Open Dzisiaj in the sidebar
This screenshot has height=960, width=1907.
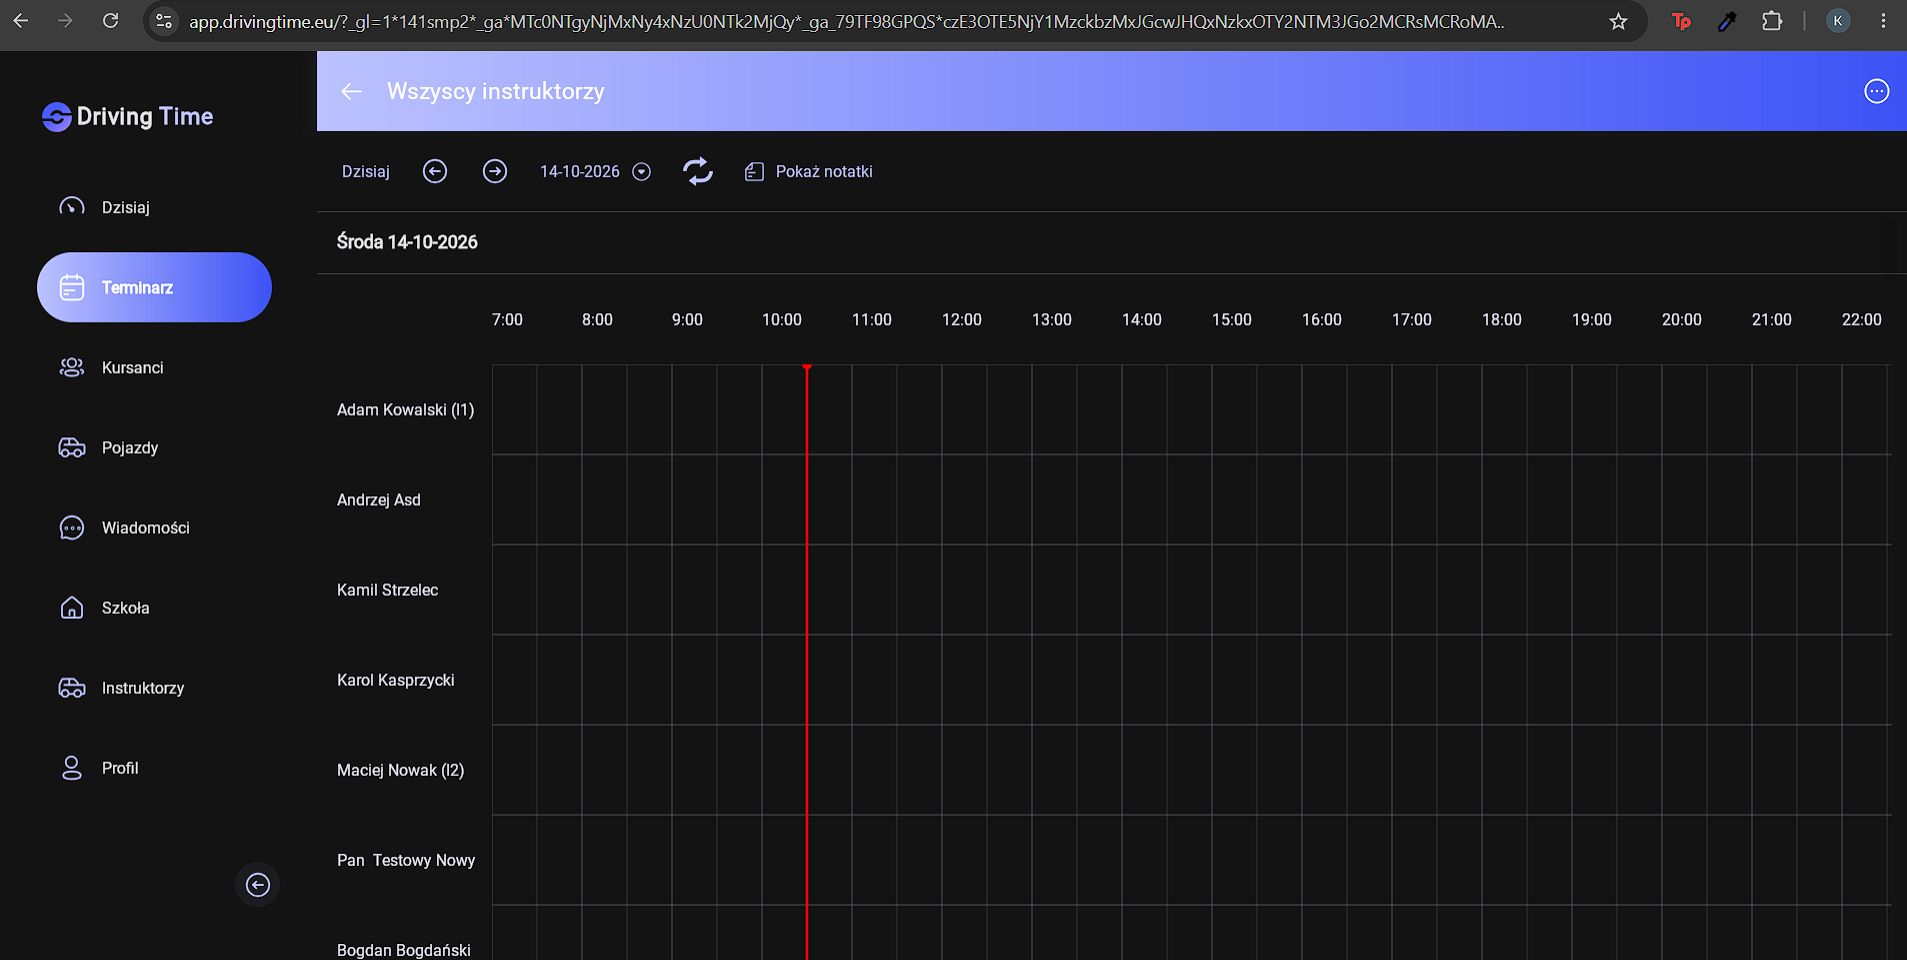154,207
